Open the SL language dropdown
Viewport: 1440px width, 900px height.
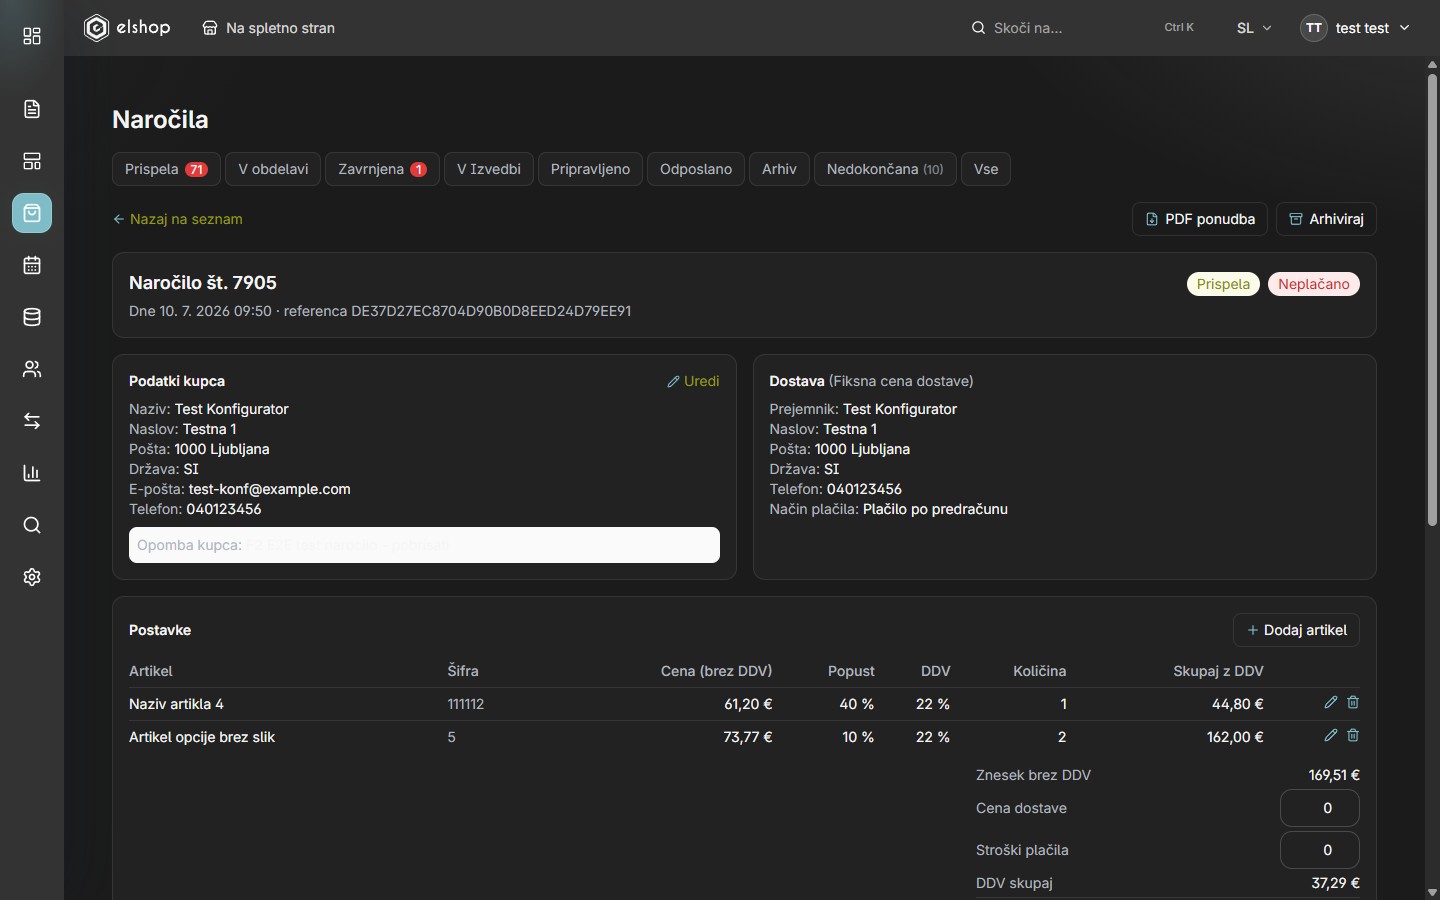[1254, 28]
